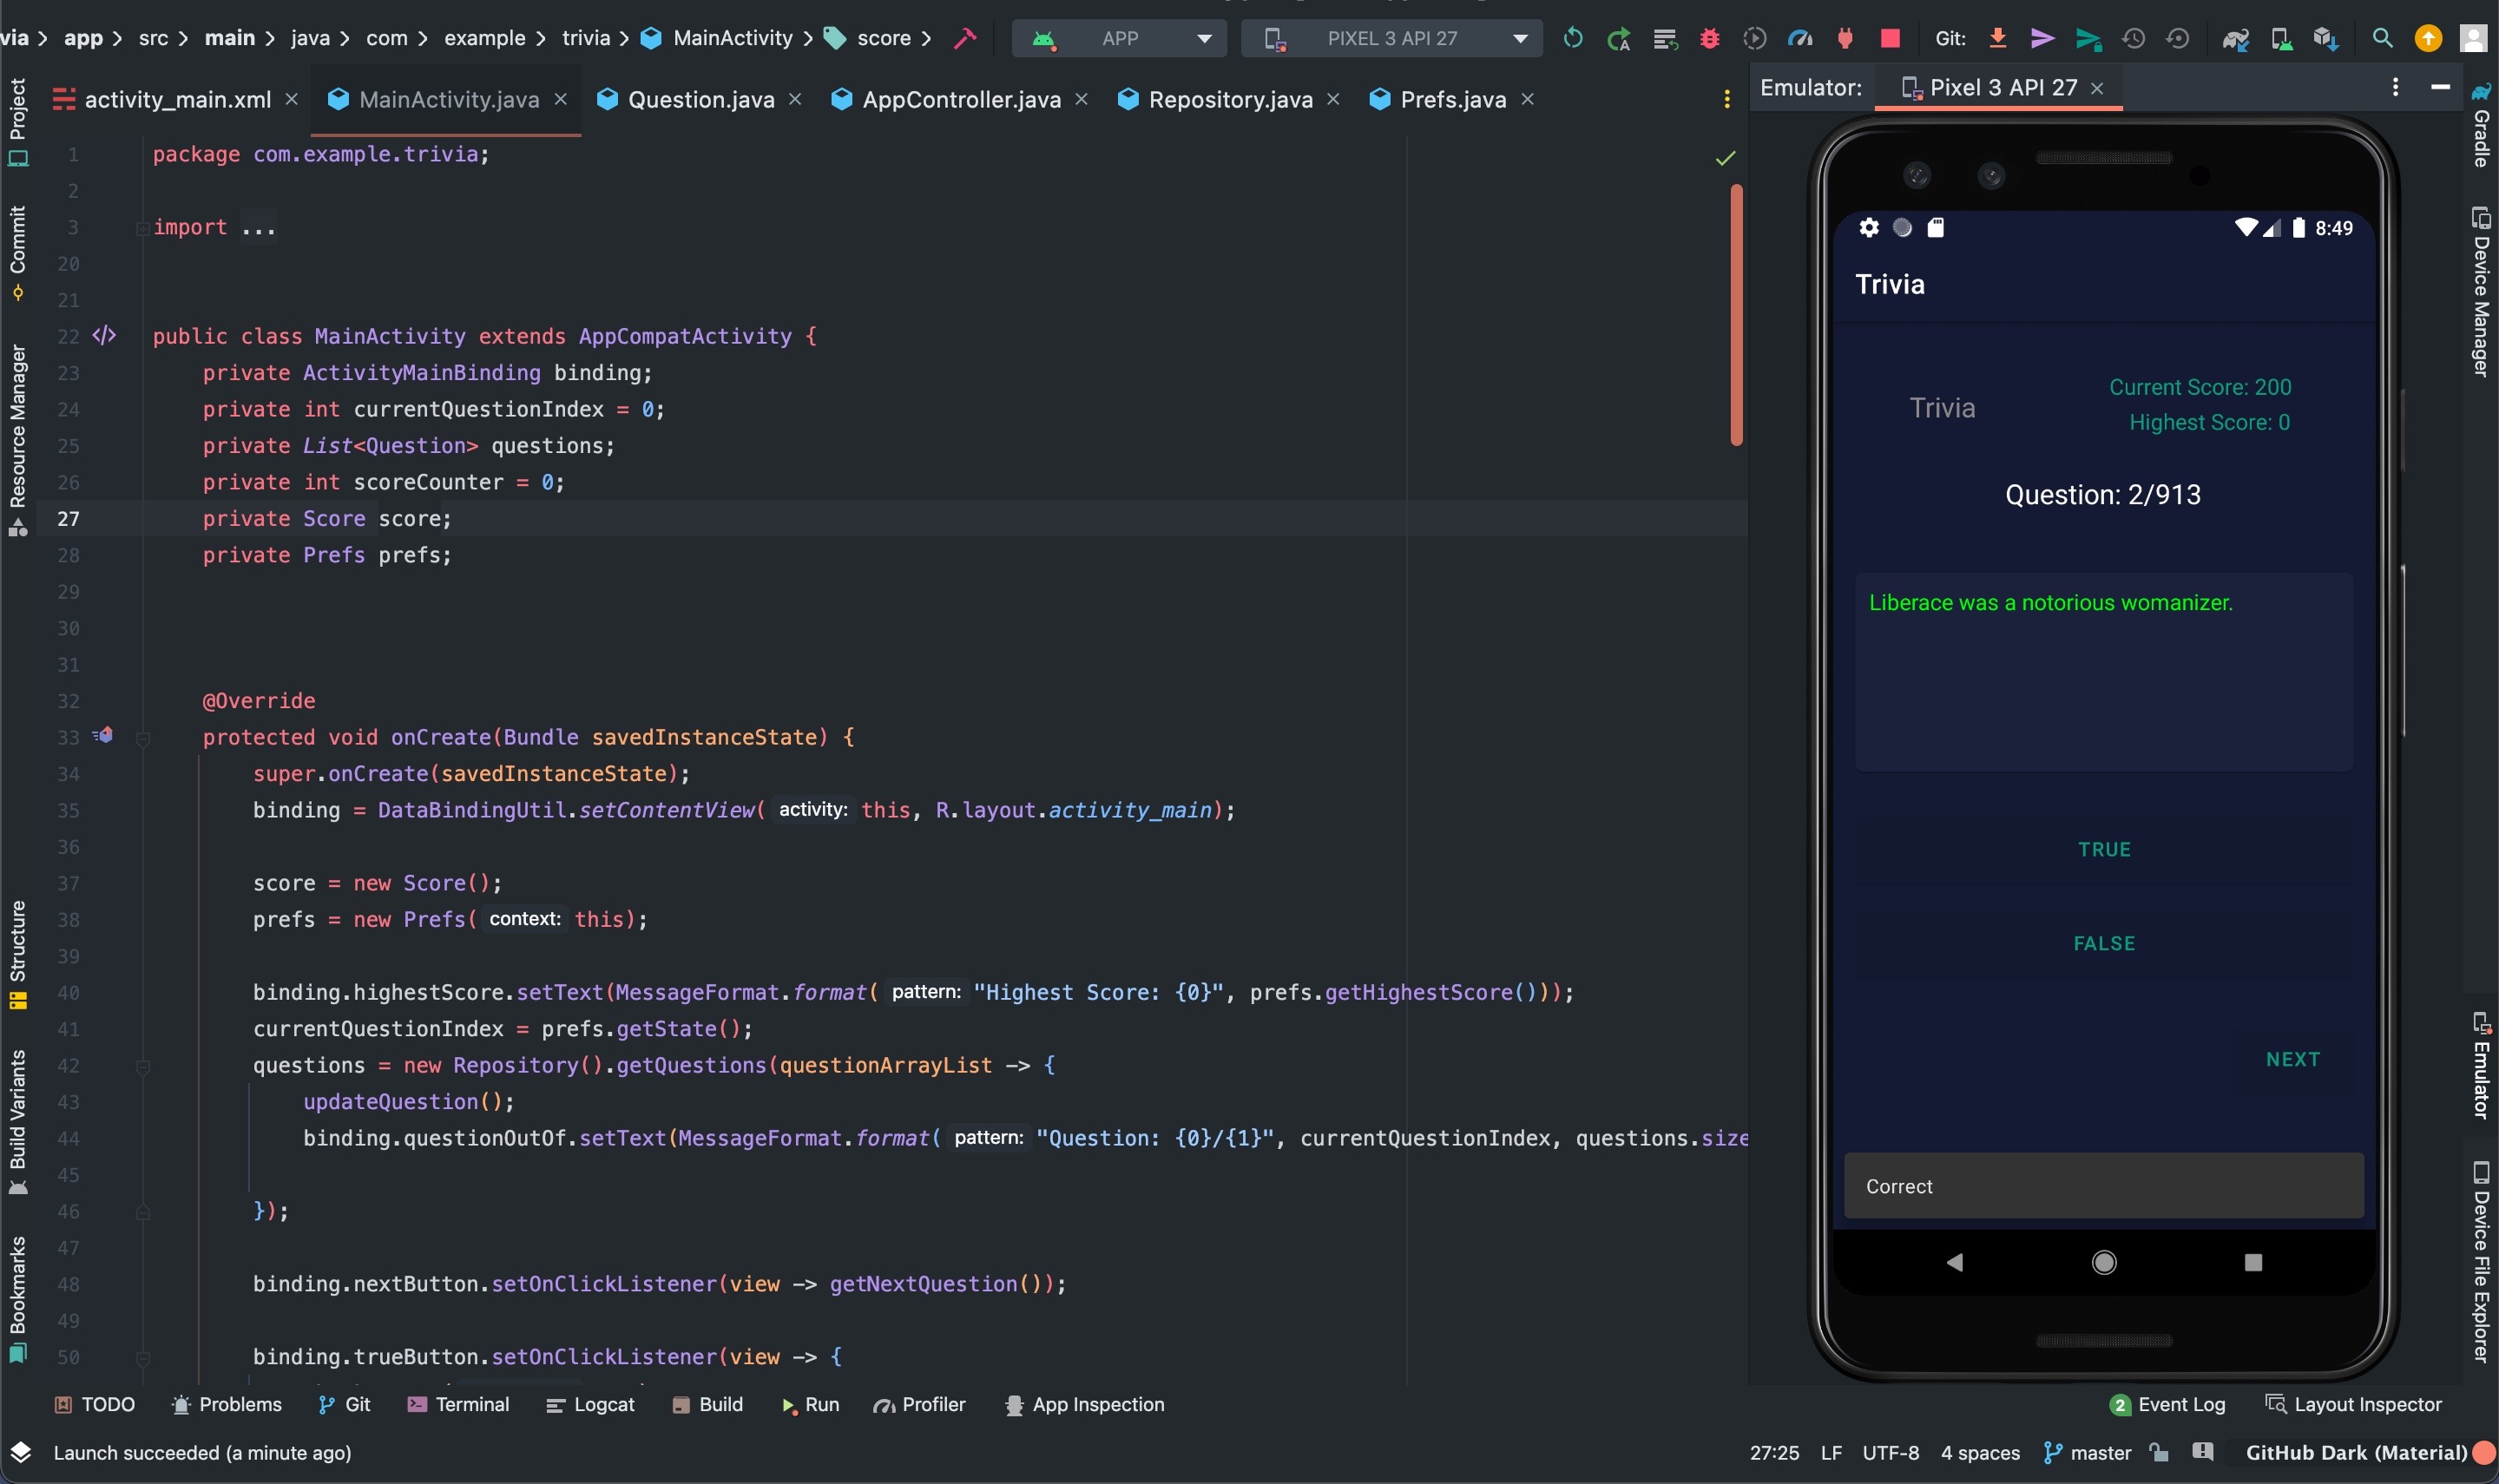Viewport: 2499px width, 1484px height.
Task: Tap the NEXT button in the emulator
Action: tap(2292, 1059)
